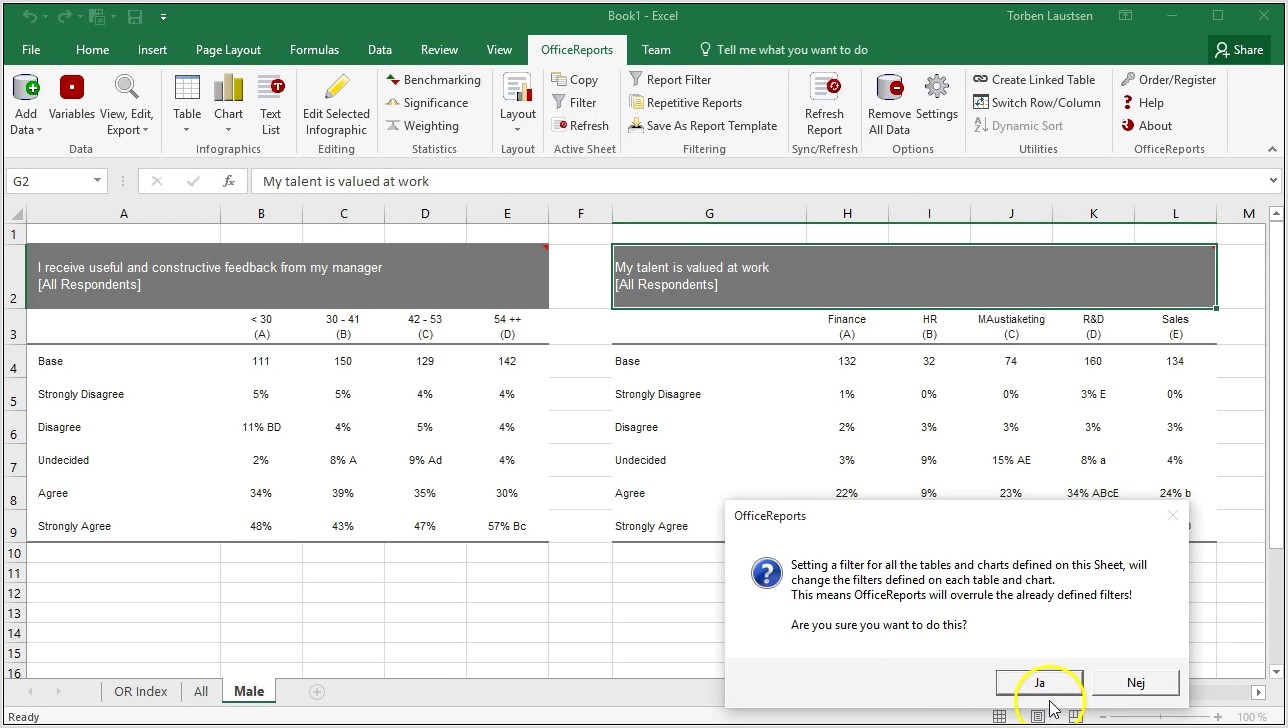Open the OR Index sheet

coord(141,691)
